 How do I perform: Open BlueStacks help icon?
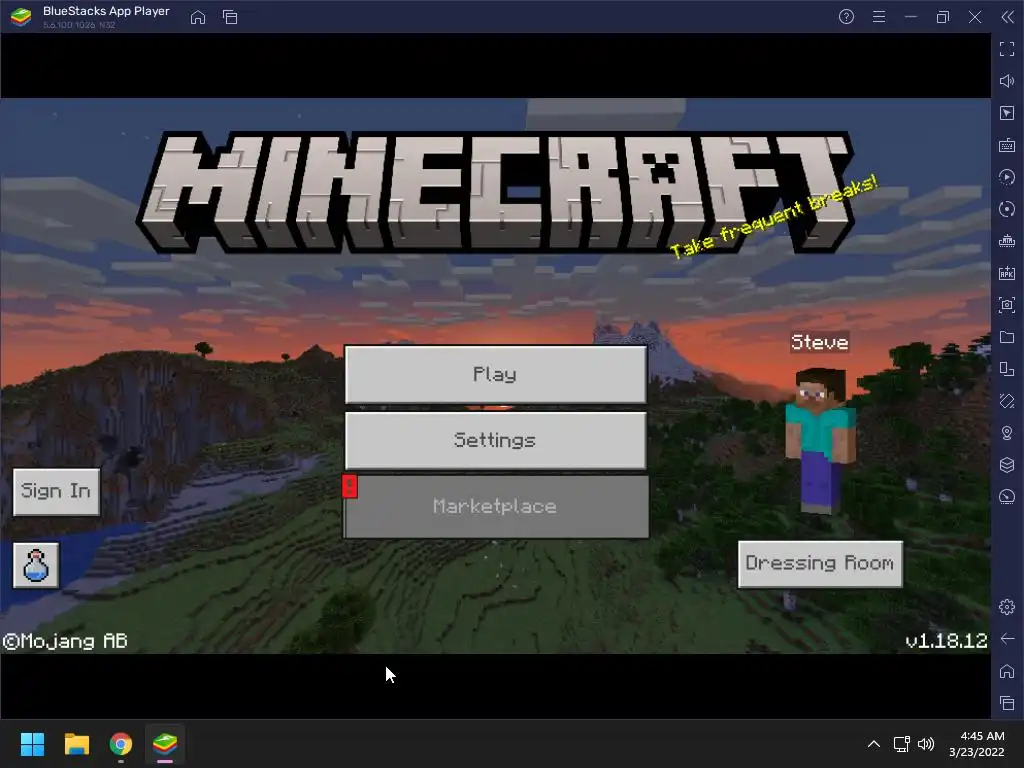click(846, 17)
